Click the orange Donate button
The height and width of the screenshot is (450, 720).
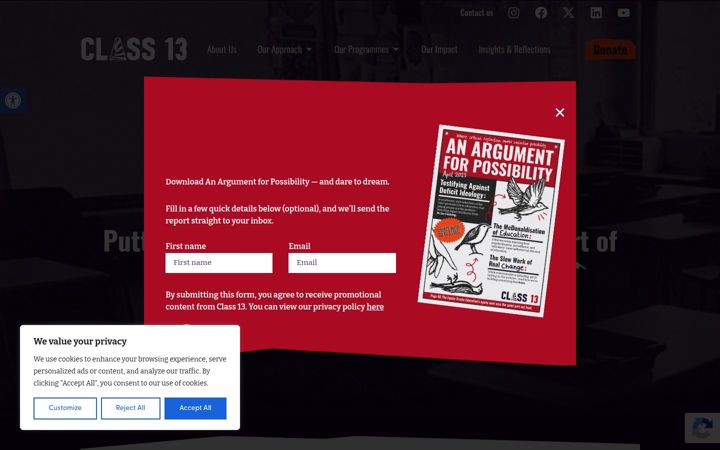pos(610,50)
